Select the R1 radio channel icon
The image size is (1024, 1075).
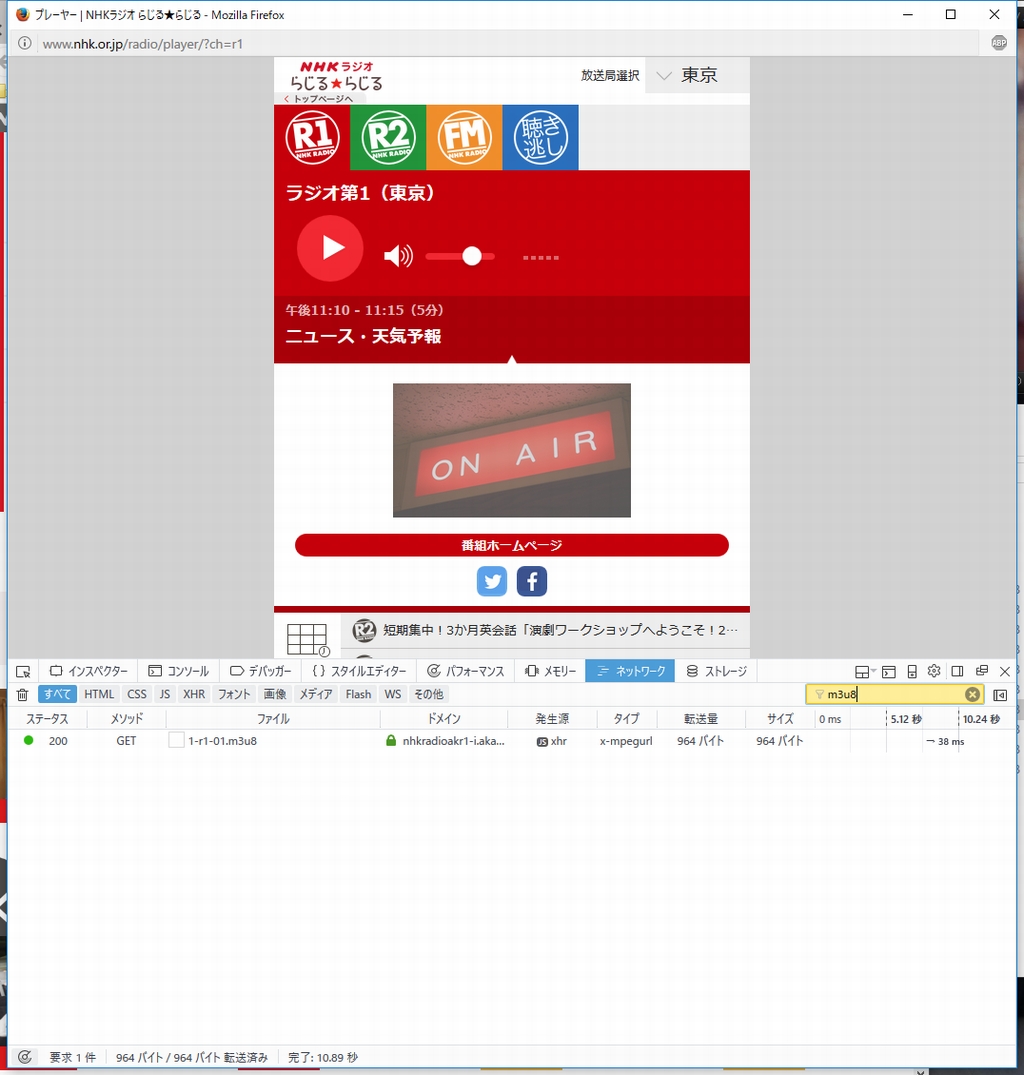[313, 137]
